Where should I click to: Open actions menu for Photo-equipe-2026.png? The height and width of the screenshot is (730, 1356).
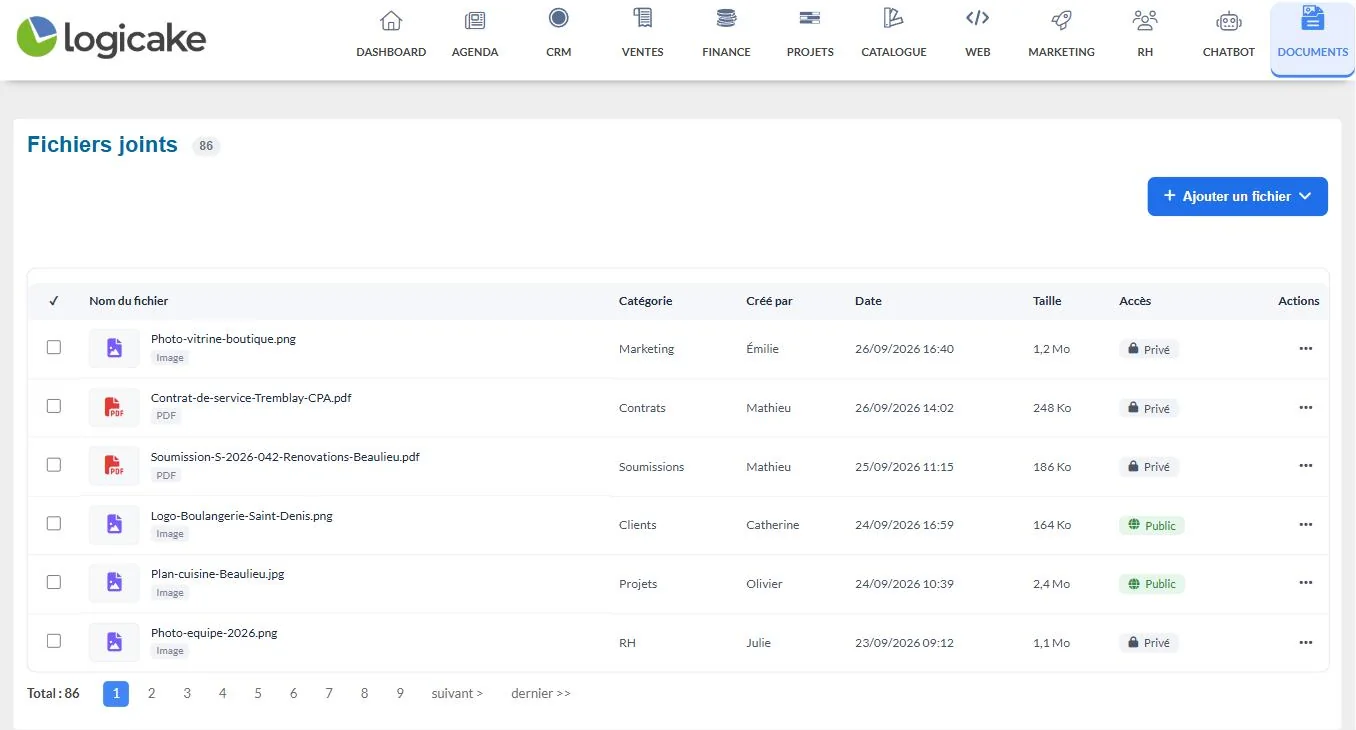point(1305,642)
